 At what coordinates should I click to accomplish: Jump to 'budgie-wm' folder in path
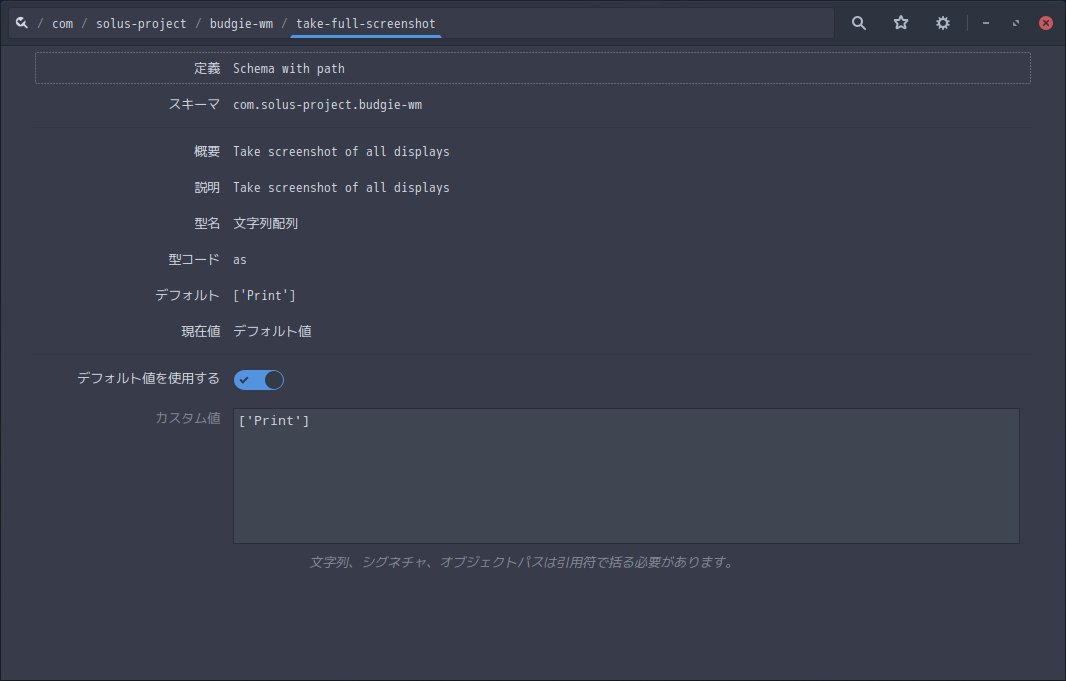click(x=241, y=24)
